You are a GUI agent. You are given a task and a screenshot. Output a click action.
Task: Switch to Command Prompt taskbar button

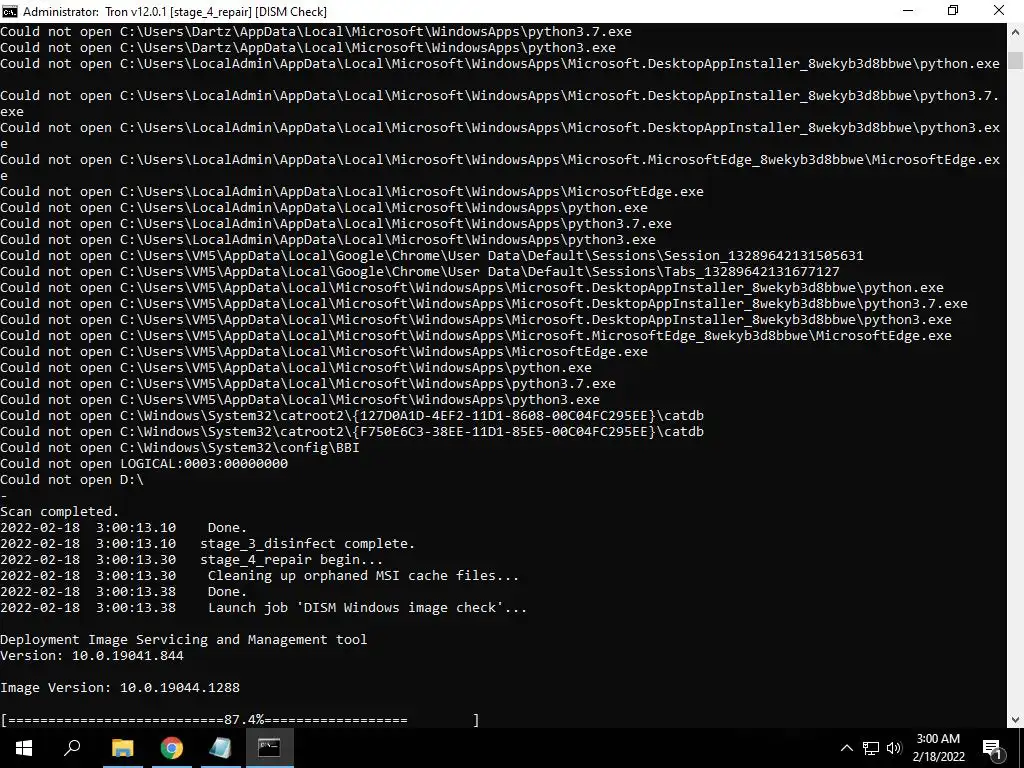tap(269, 748)
